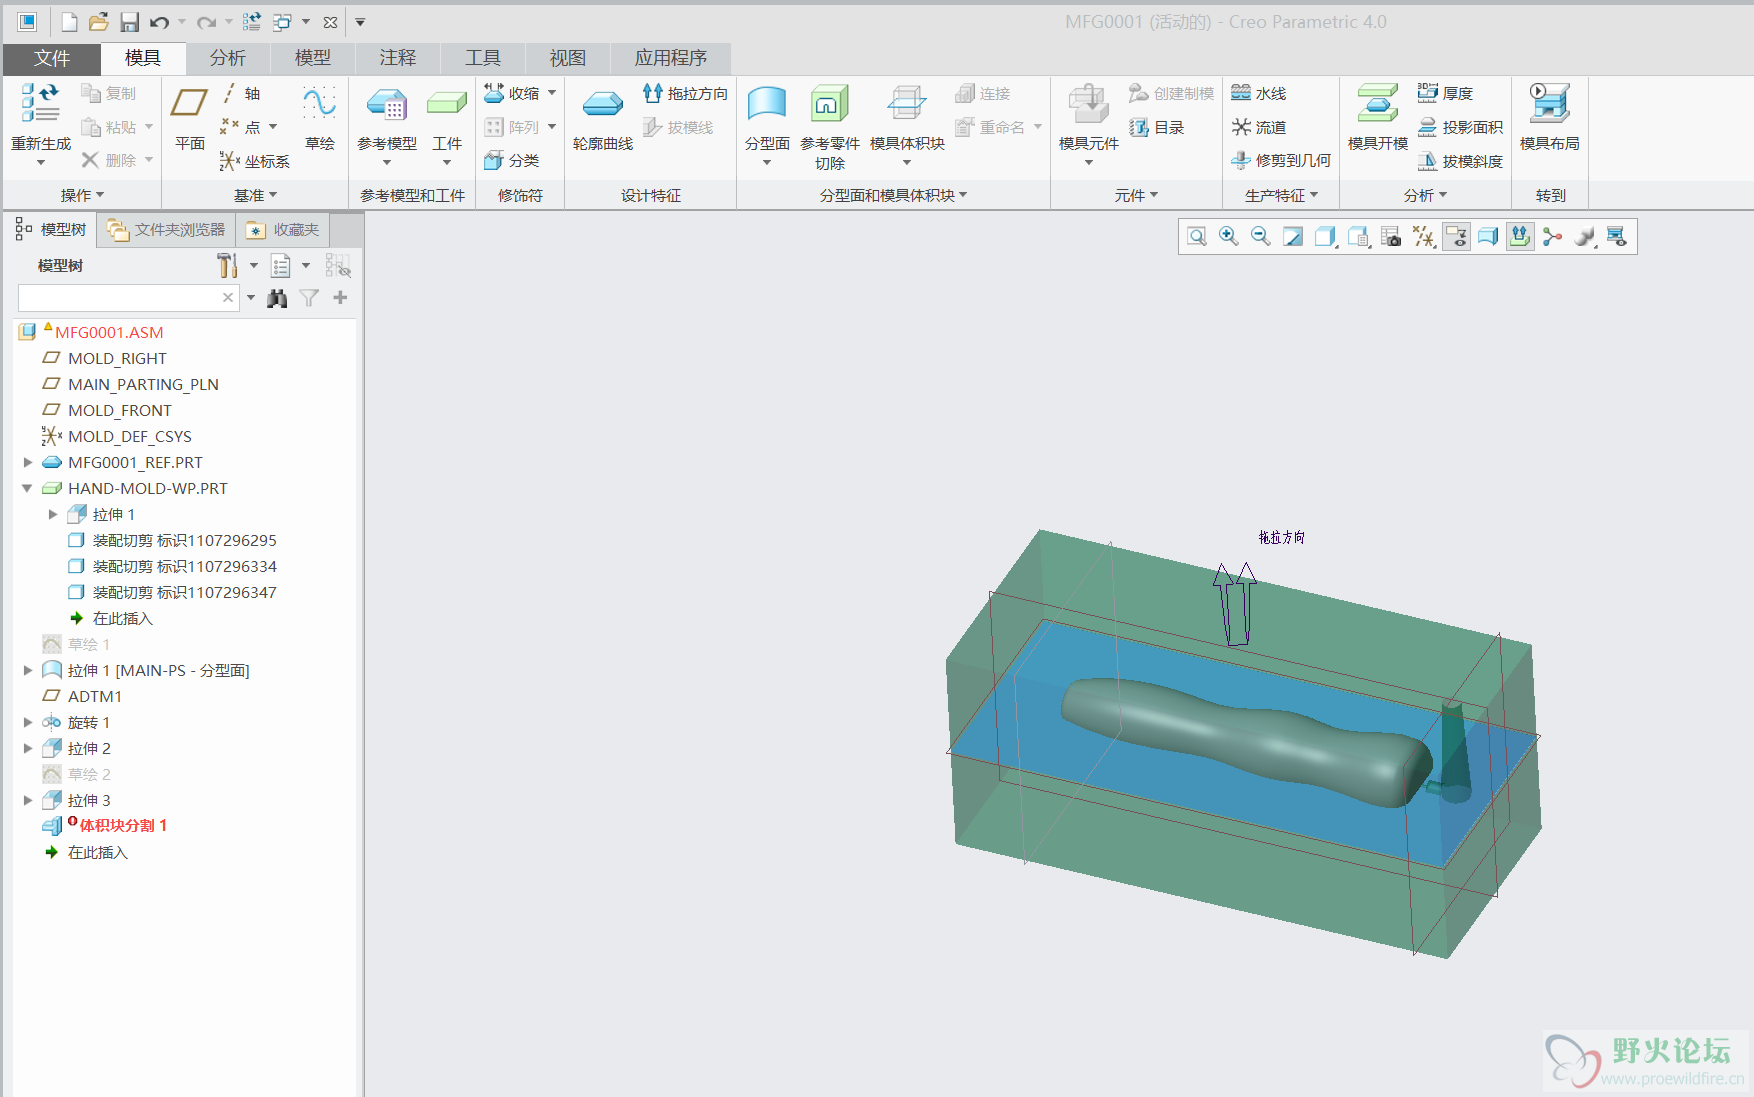The height and width of the screenshot is (1097, 1754).
Task: Open the 参考模型 (Reference Model) tool
Action: point(387,124)
